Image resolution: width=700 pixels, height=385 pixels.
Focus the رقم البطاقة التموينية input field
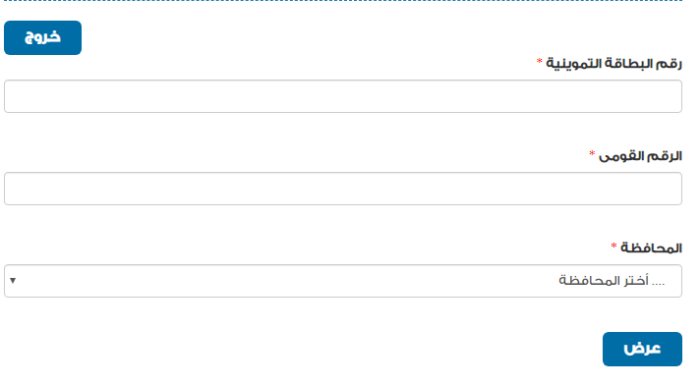click(x=343, y=96)
